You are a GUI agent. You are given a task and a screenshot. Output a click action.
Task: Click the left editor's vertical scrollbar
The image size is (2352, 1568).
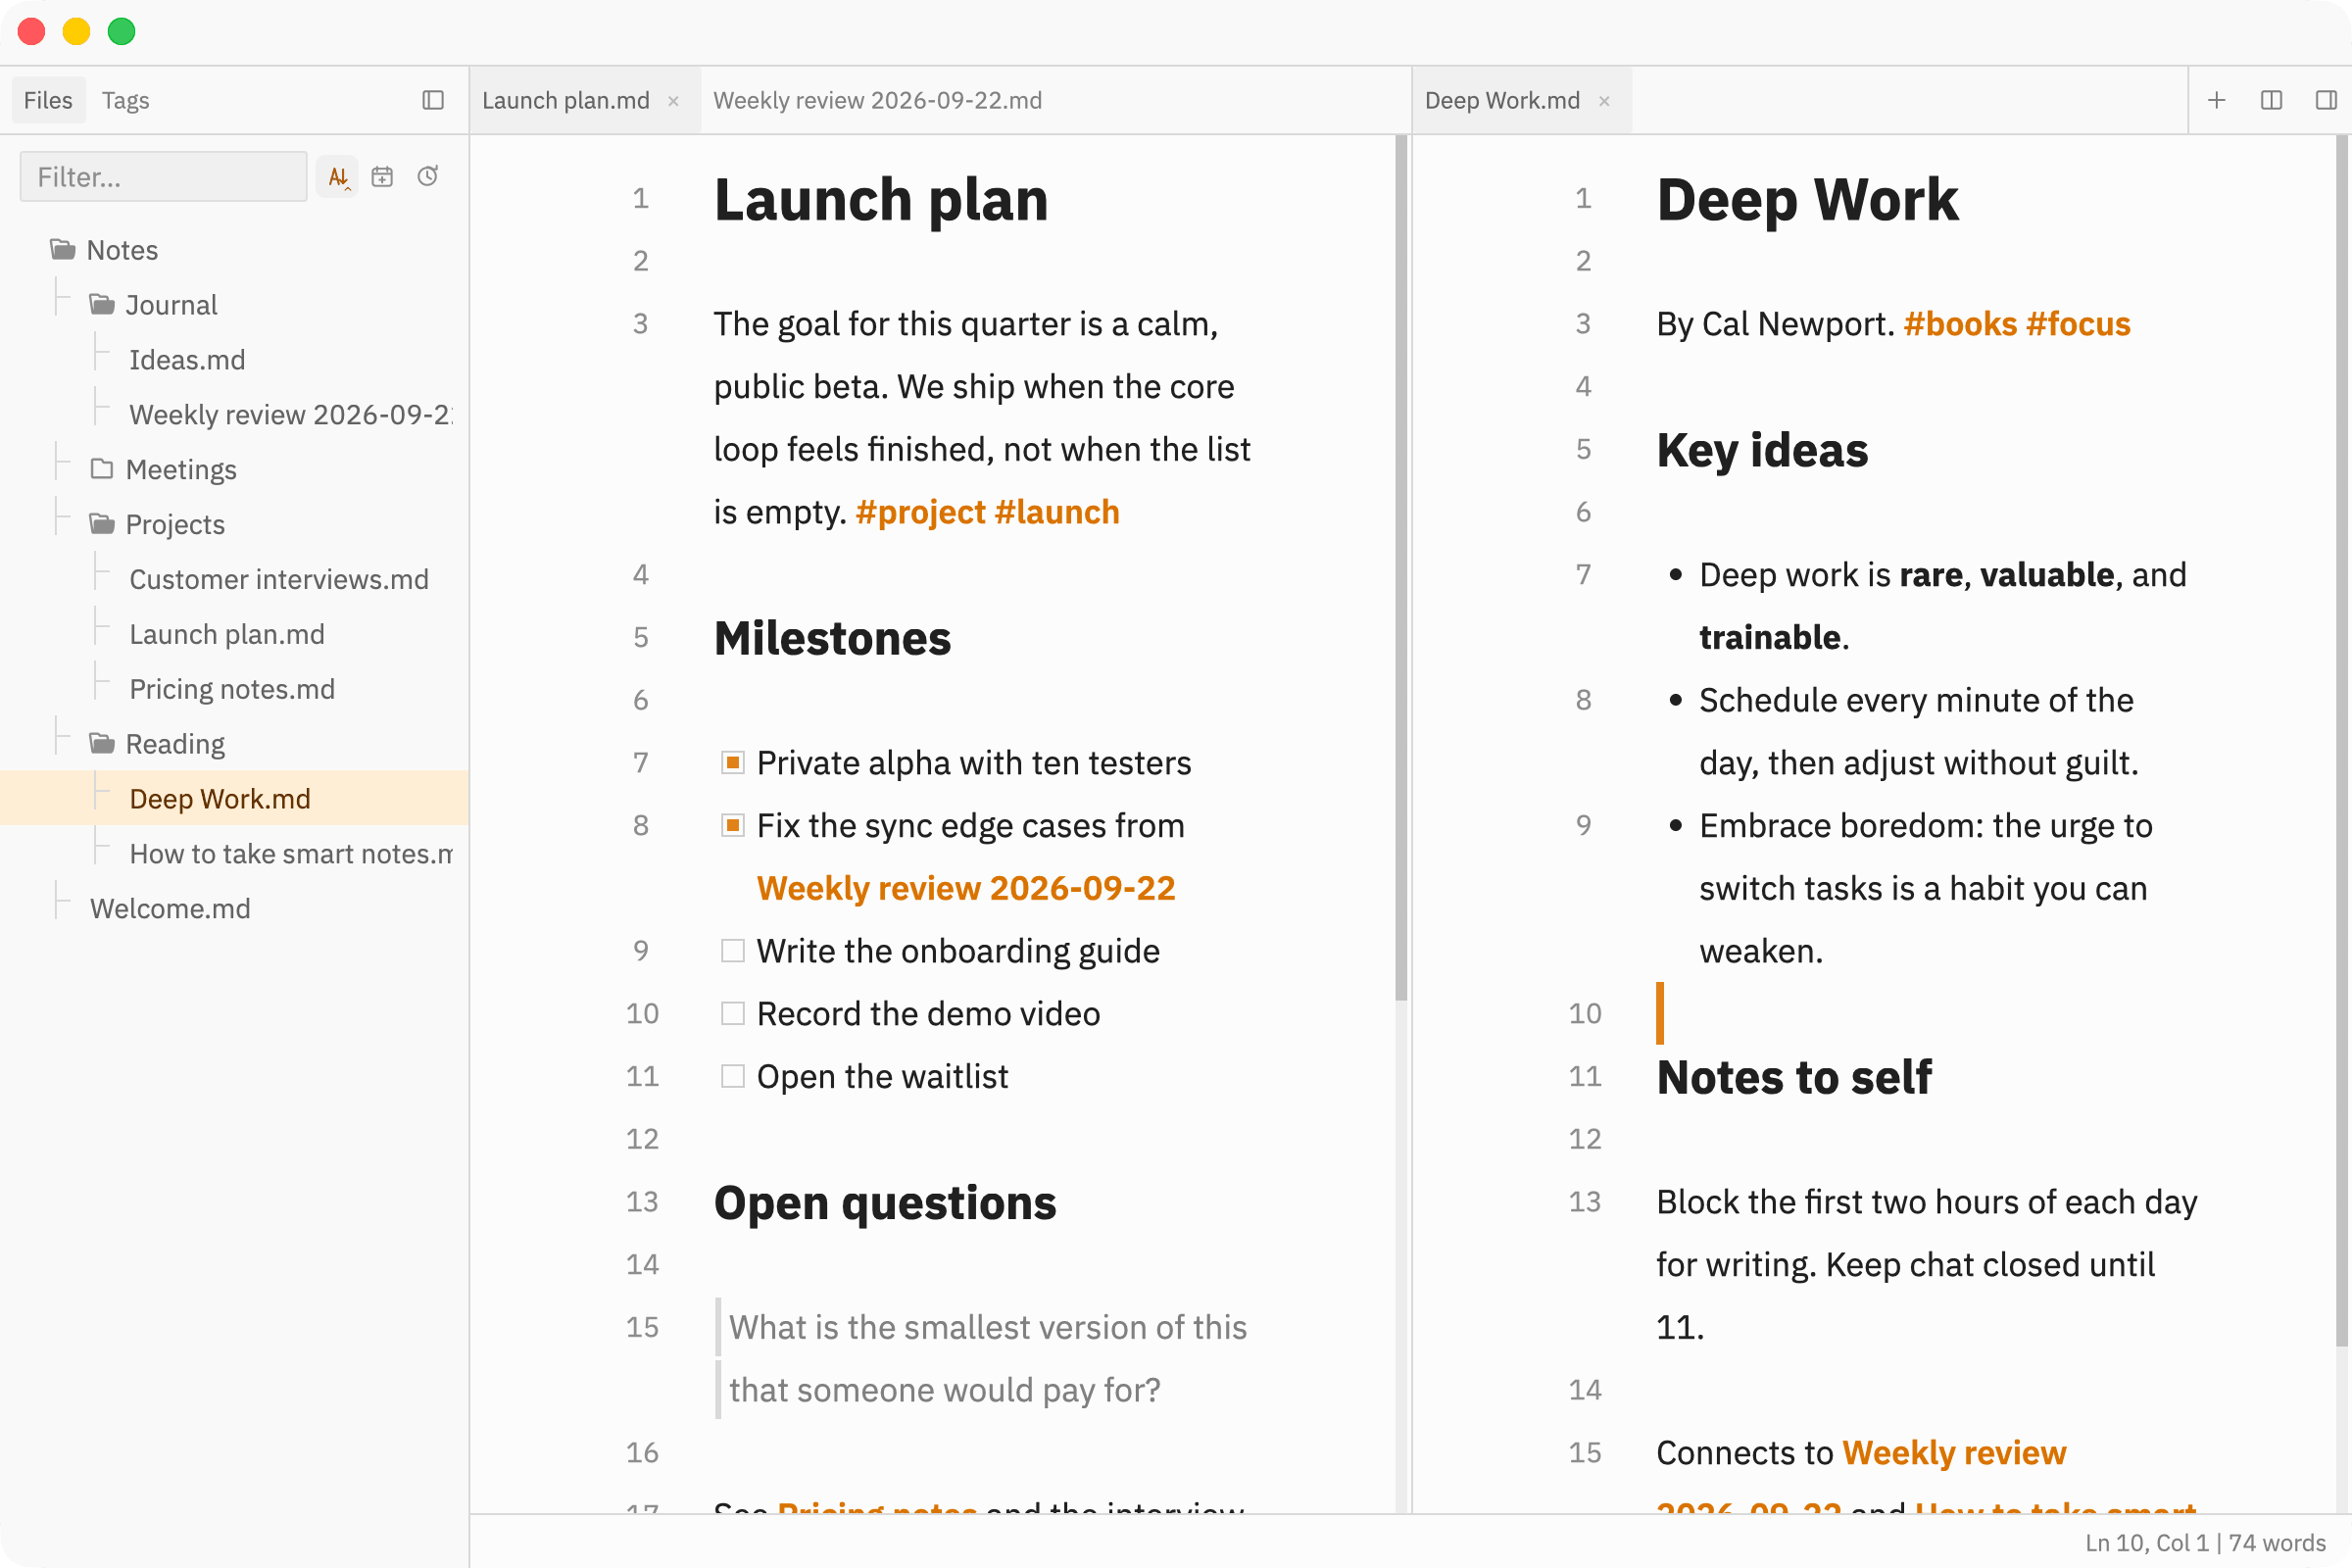click(x=1401, y=568)
